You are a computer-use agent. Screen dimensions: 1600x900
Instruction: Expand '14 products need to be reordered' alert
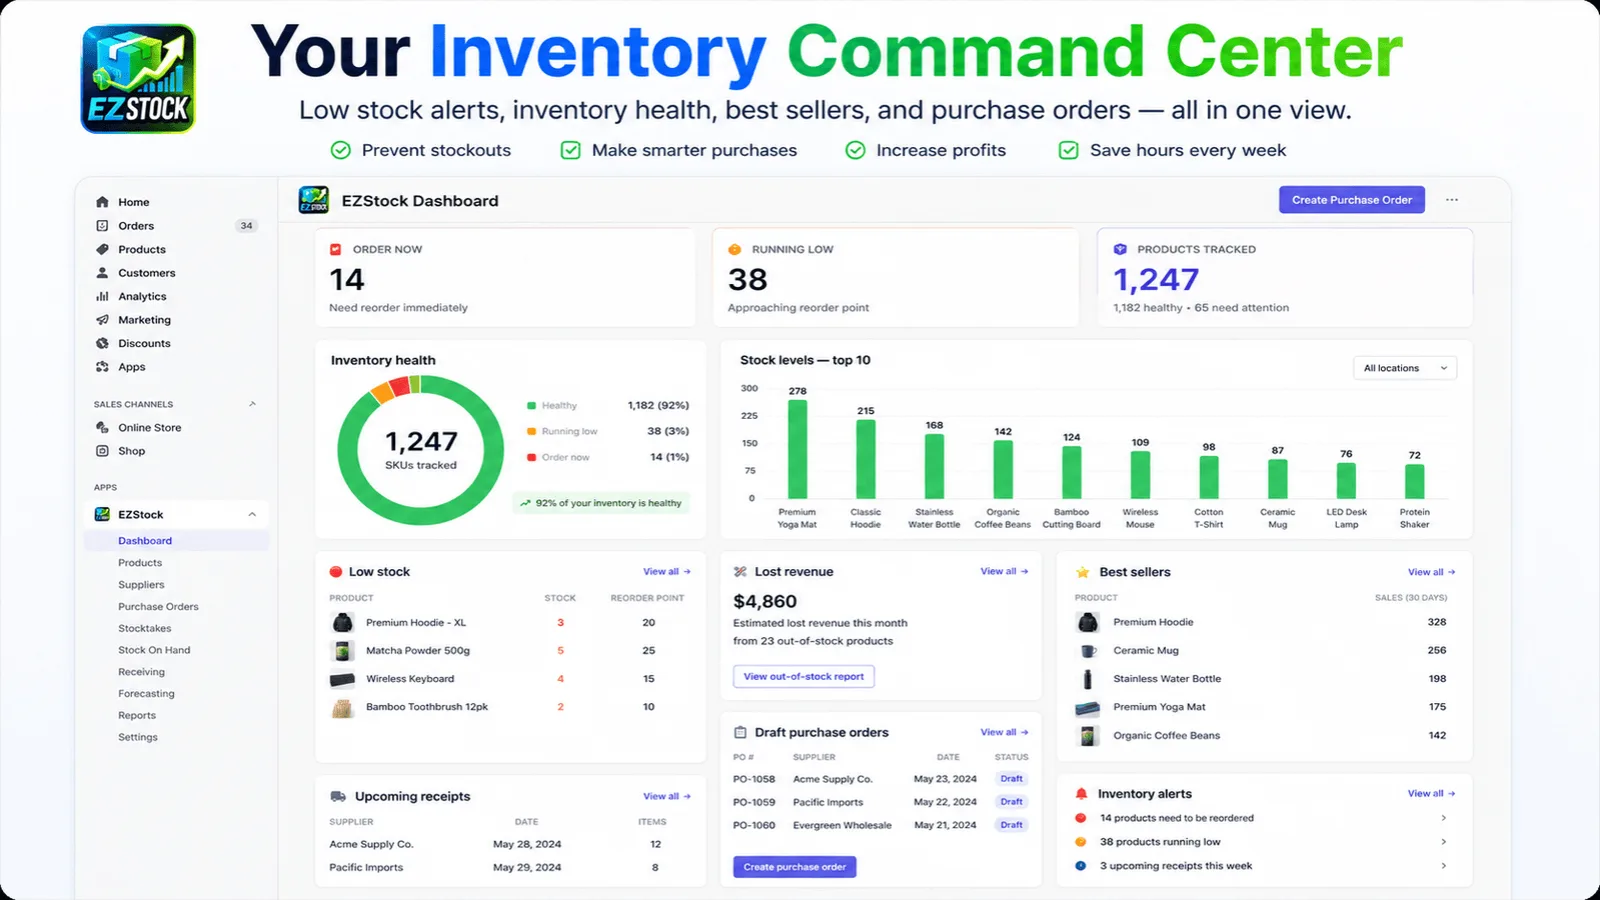[x=1443, y=818]
